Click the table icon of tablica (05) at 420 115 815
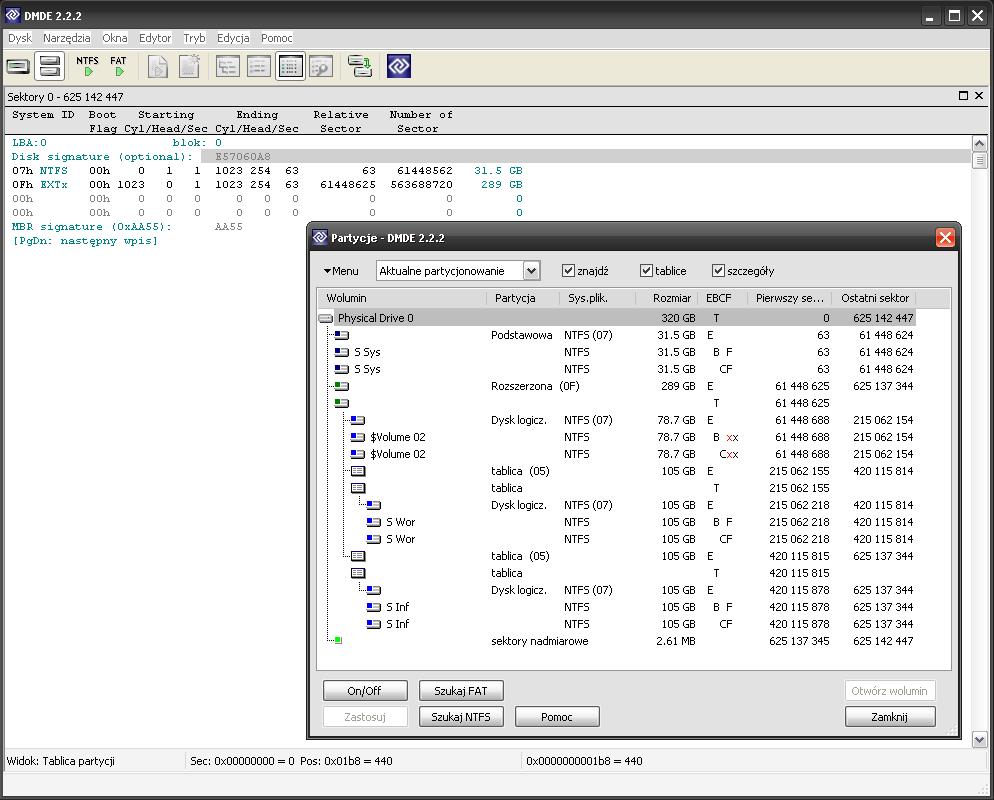 [358, 556]
